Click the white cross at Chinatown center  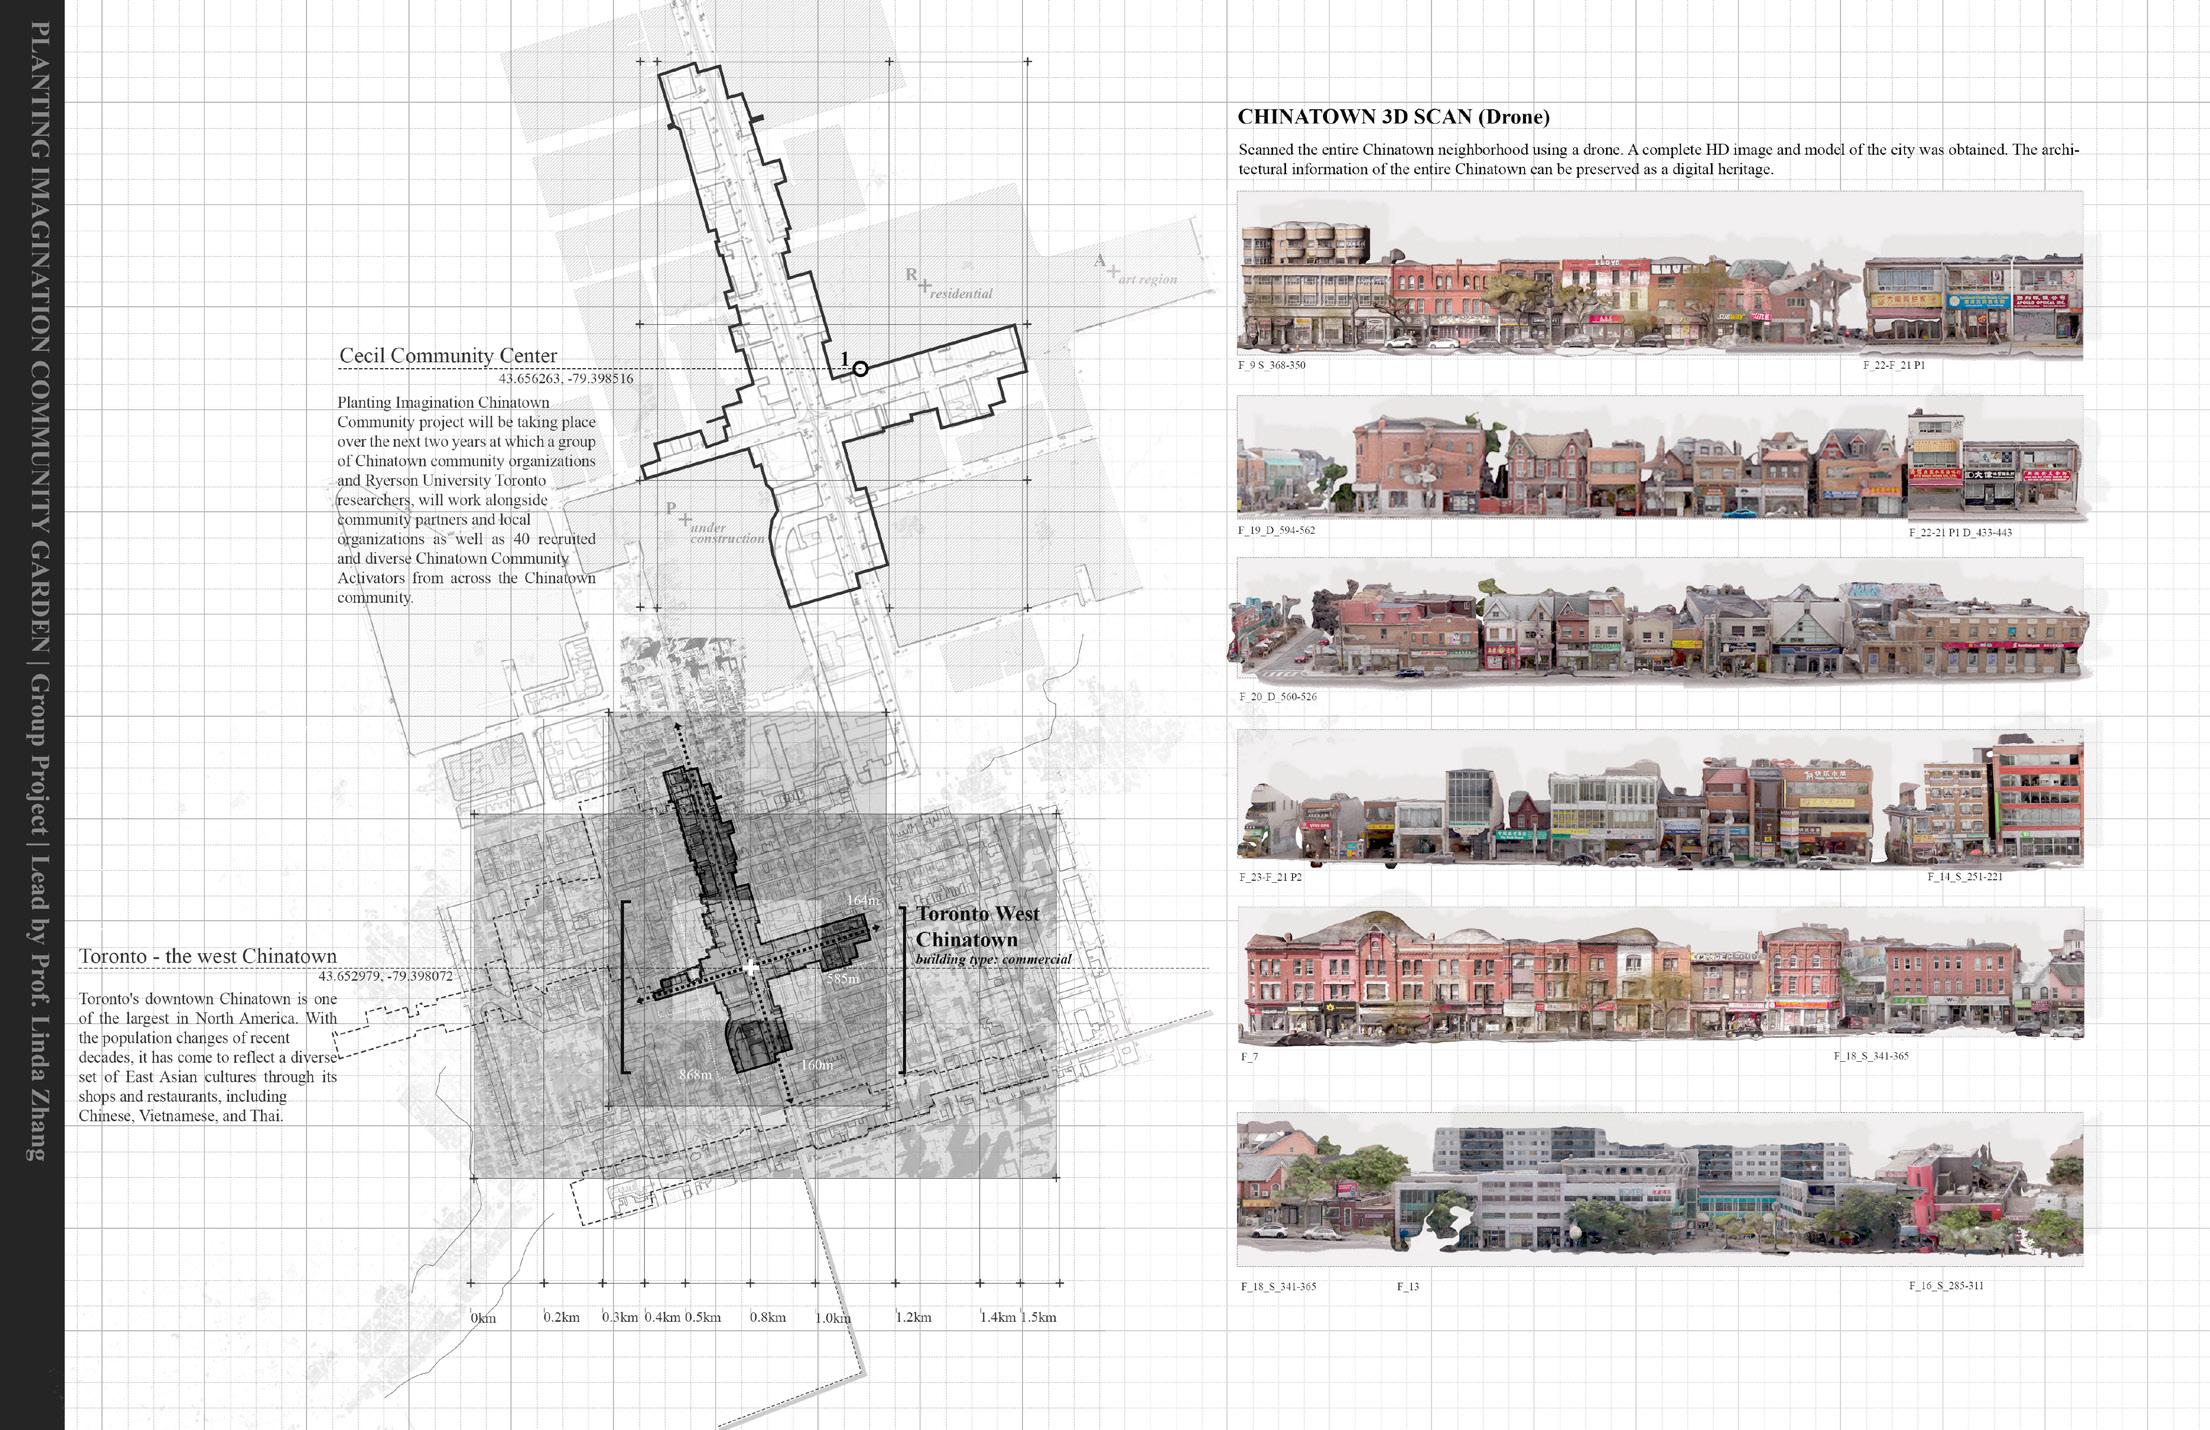point(752,967)
